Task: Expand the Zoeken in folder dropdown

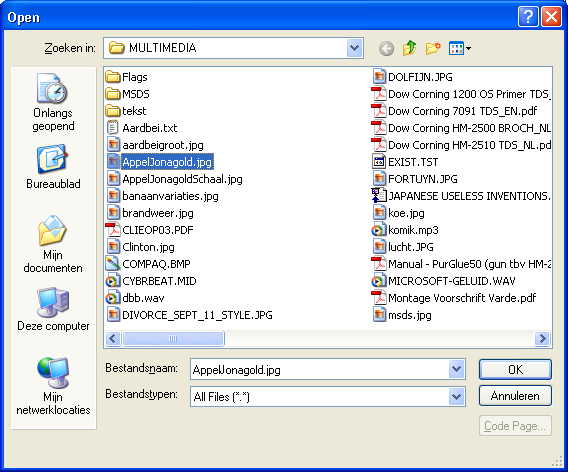Action: coord(355,48)
